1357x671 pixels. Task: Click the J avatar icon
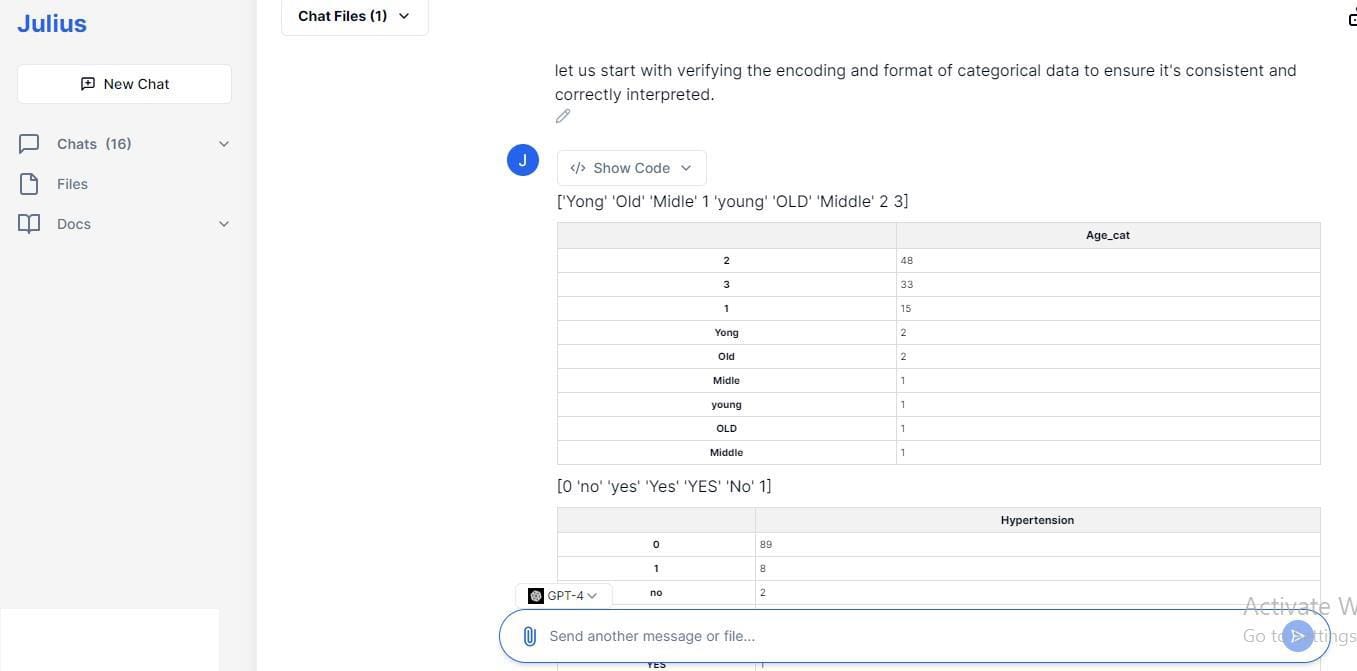[x=523, y=160]
